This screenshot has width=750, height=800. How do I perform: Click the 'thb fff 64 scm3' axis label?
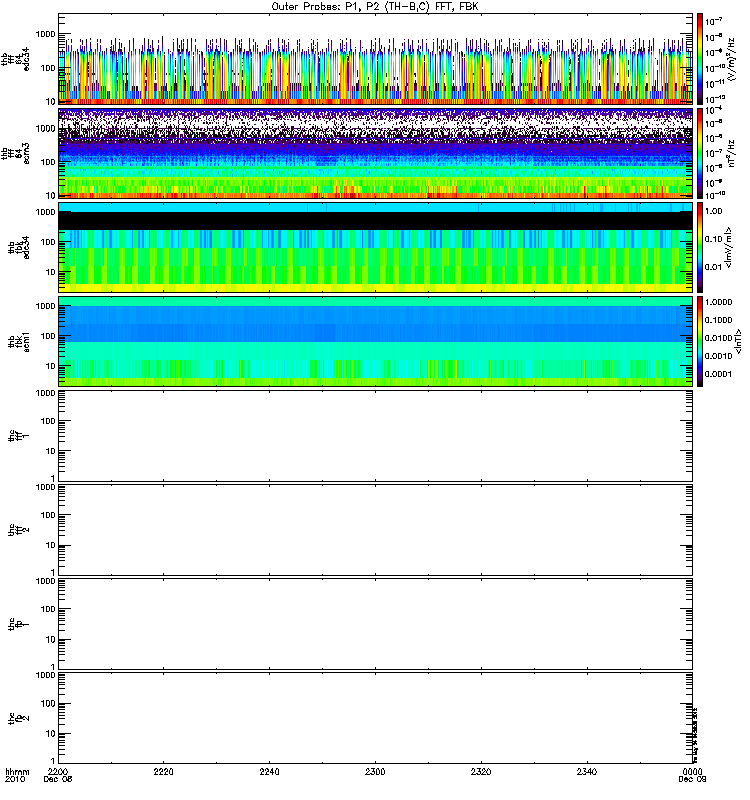point(15,154)
